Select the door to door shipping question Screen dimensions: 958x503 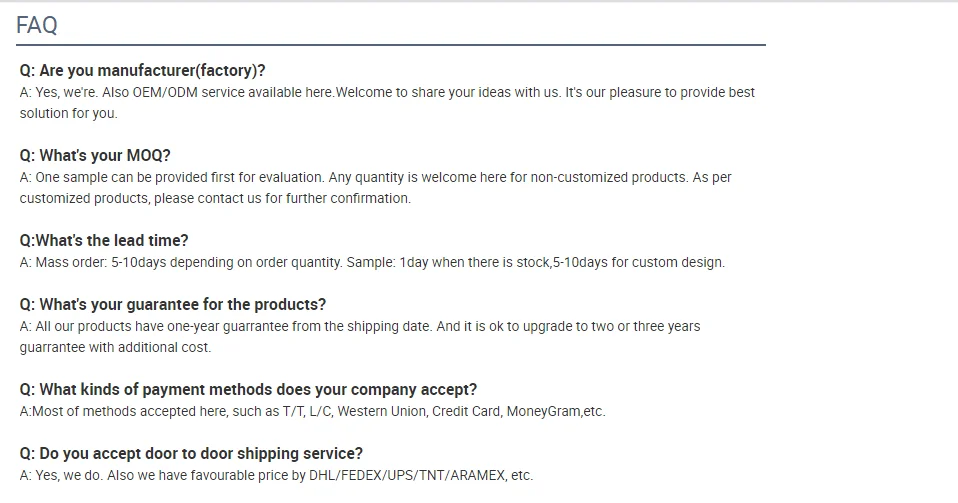[191, 454]
